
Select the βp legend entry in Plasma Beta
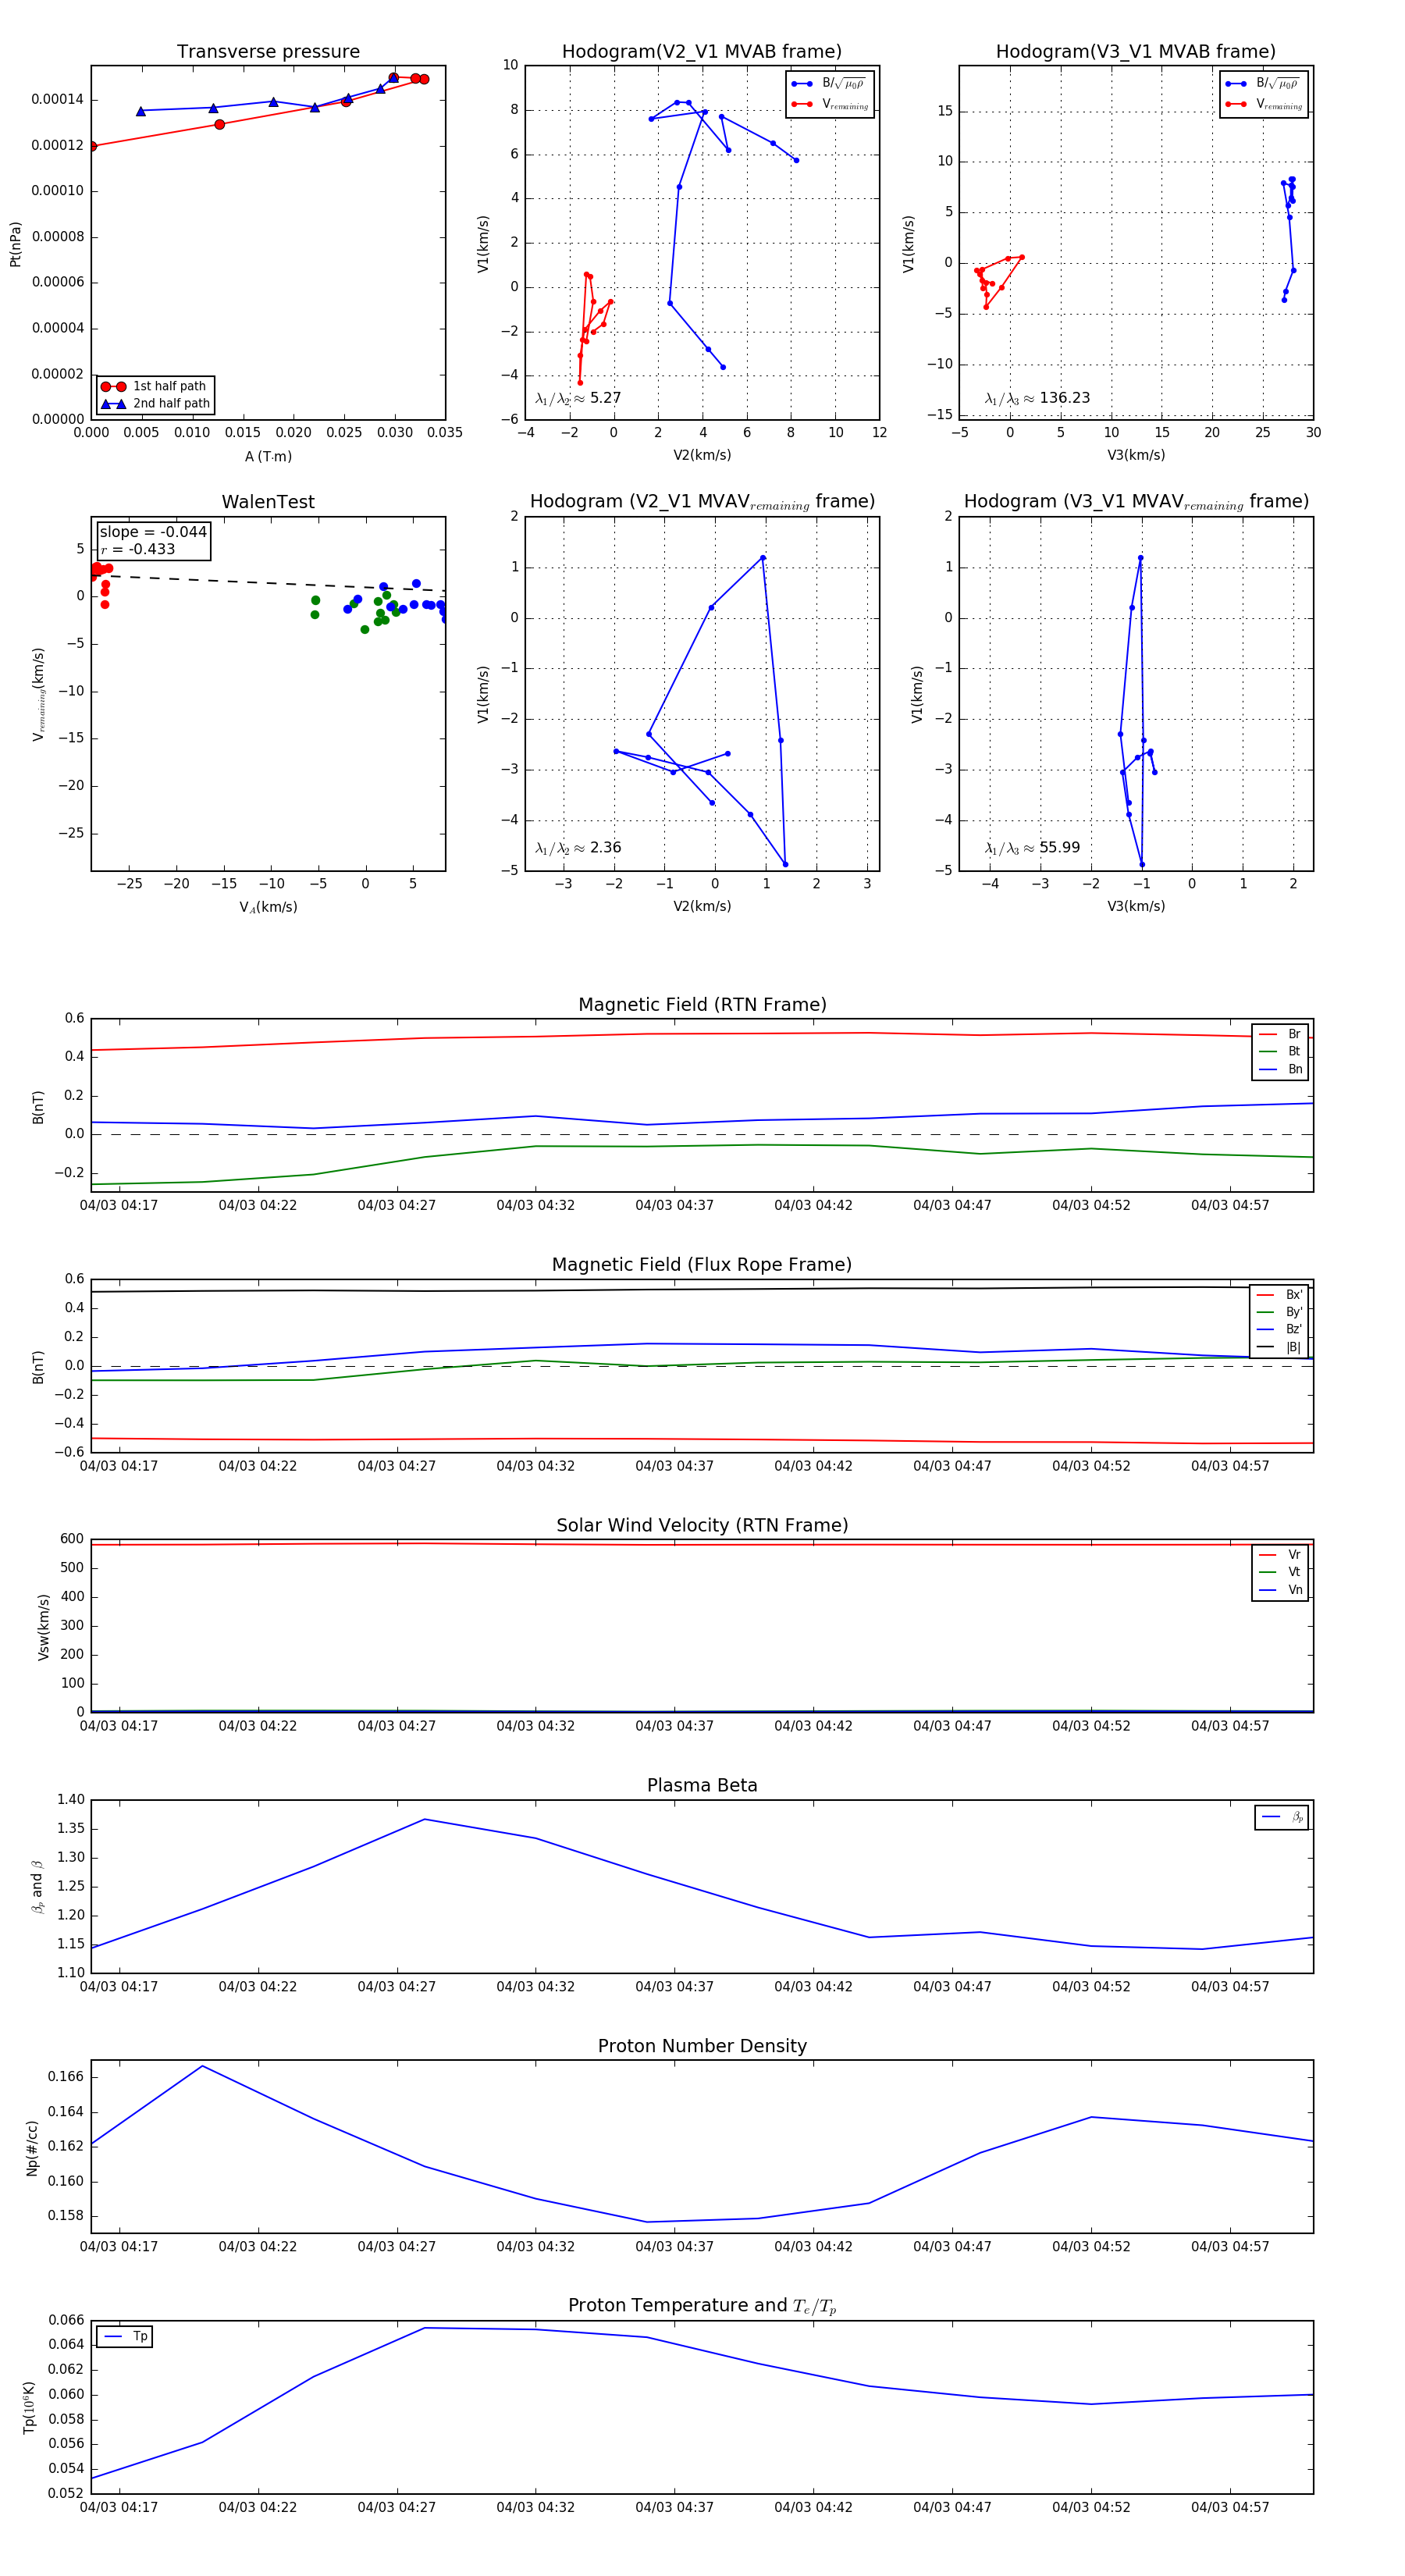tap(1282, 1817)
